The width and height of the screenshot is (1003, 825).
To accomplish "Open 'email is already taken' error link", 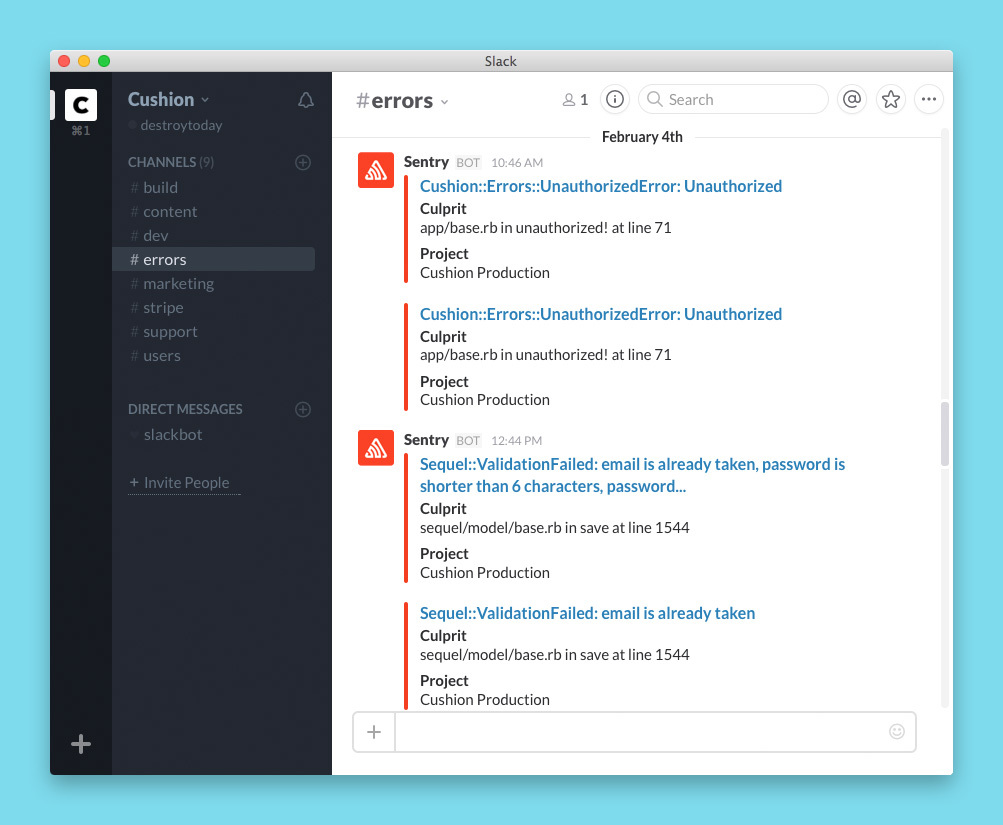I will click(x=587, y=613).
